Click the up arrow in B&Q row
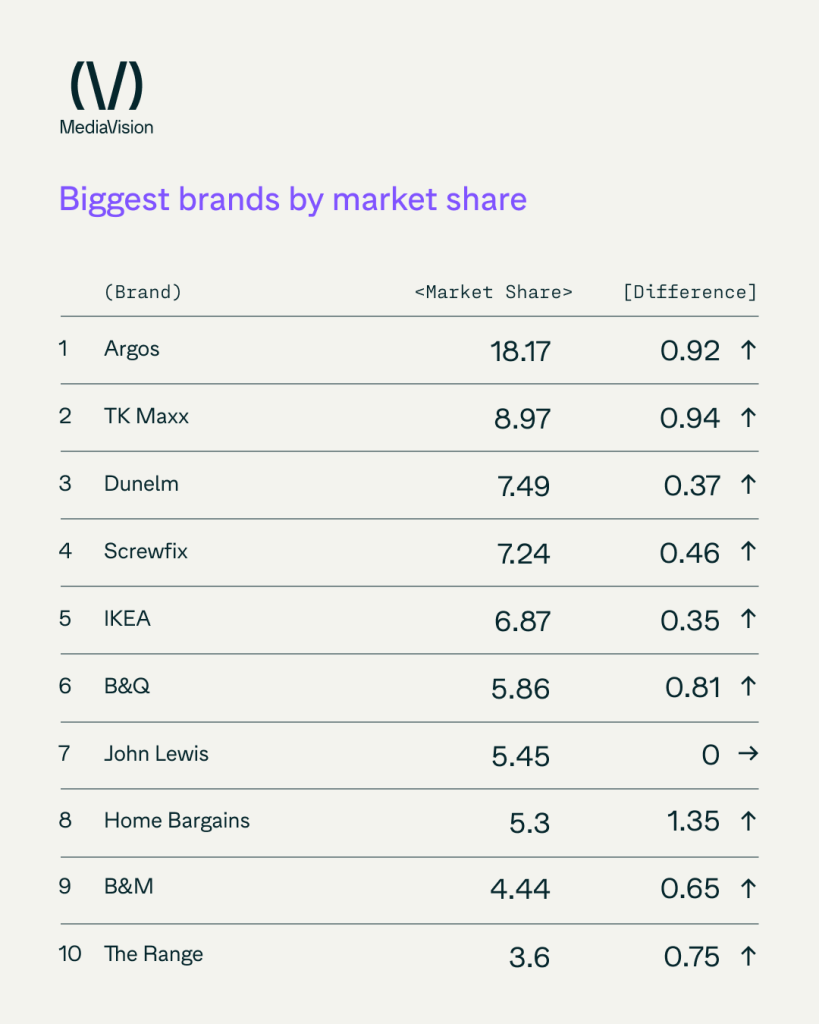This screenshot has width=819, height=1024. [748, 688]
